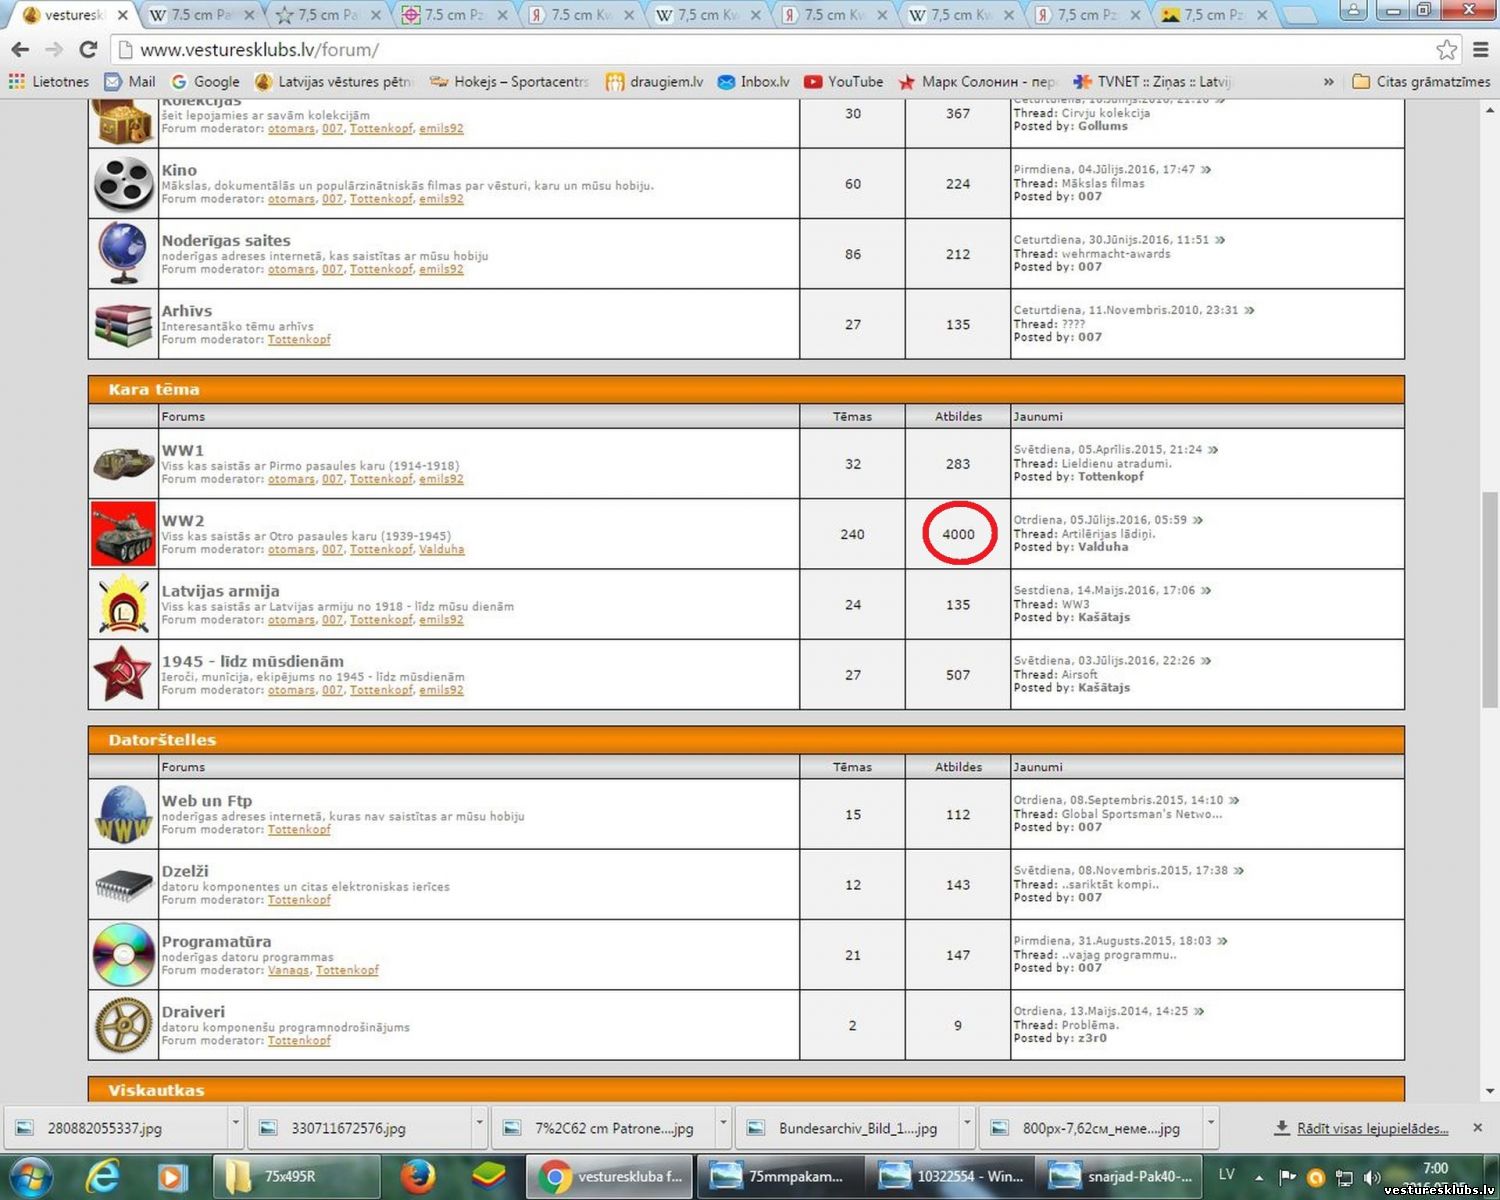The width and height of the screenshot is (1500, 1200).
Task: Open dropdown arrow for 7%2C62 cm Patrone download
Action: pos(724,1123)
